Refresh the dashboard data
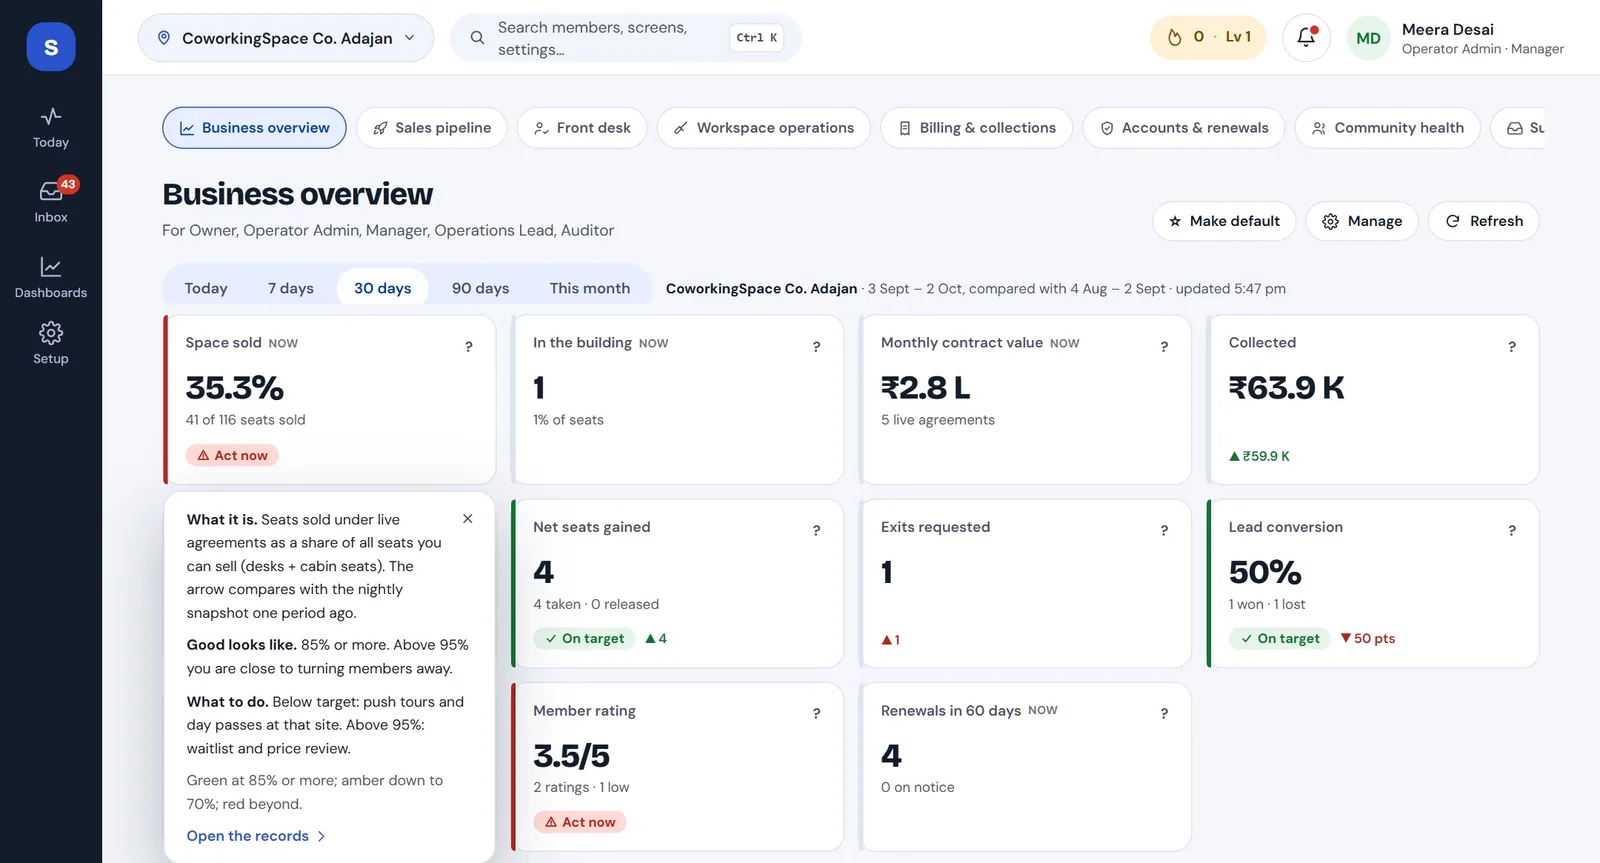The image size is (1600, 863). tap(1484, 221)
